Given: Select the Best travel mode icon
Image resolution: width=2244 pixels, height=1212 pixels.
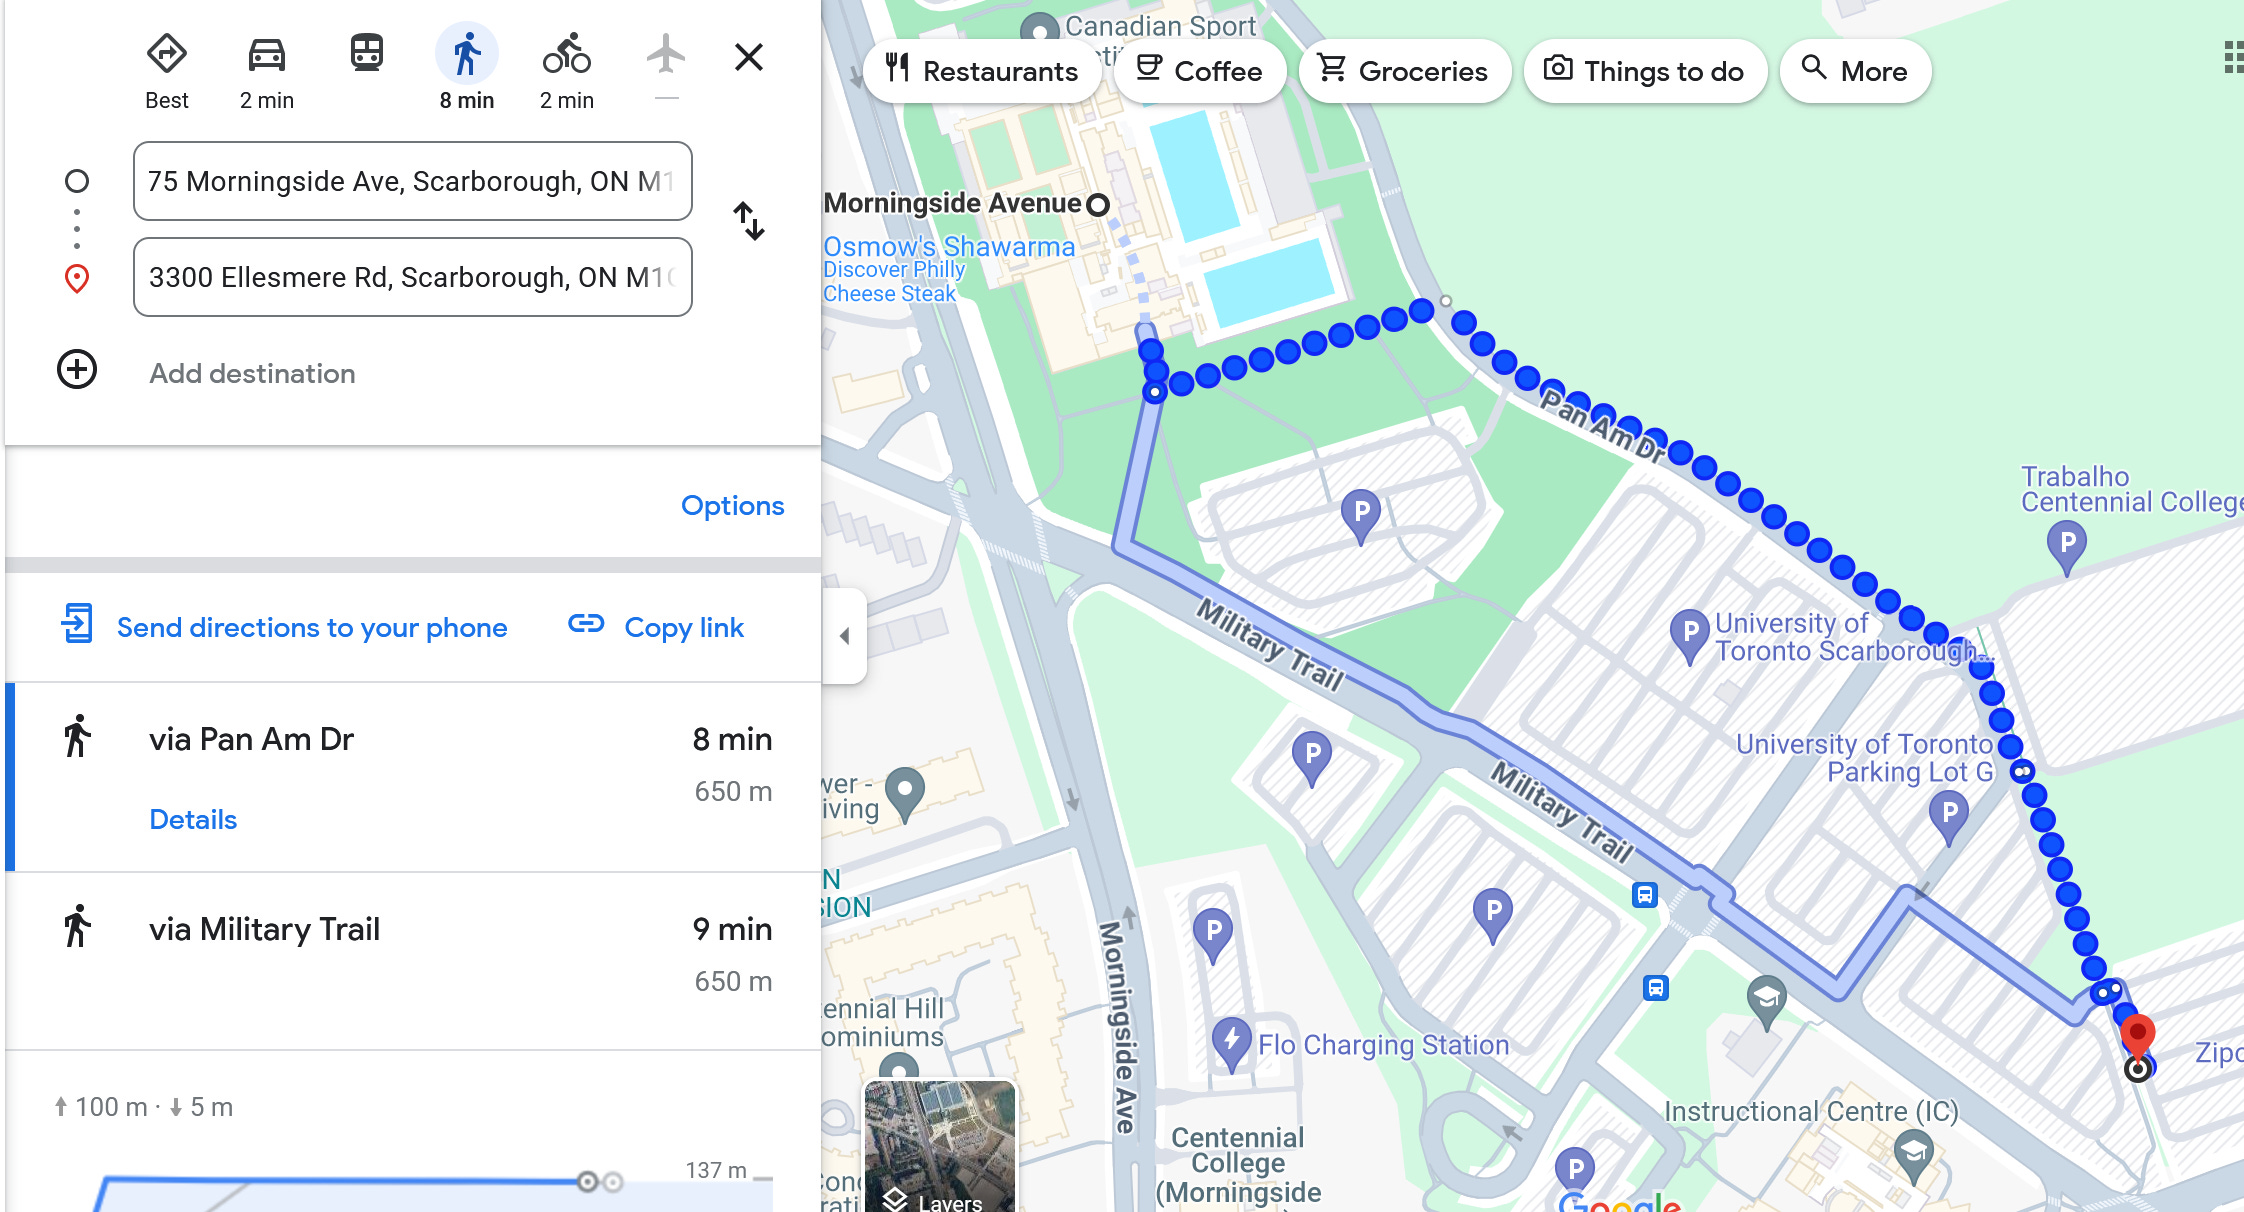Looking at the screenshot, I should coord(167,54).
